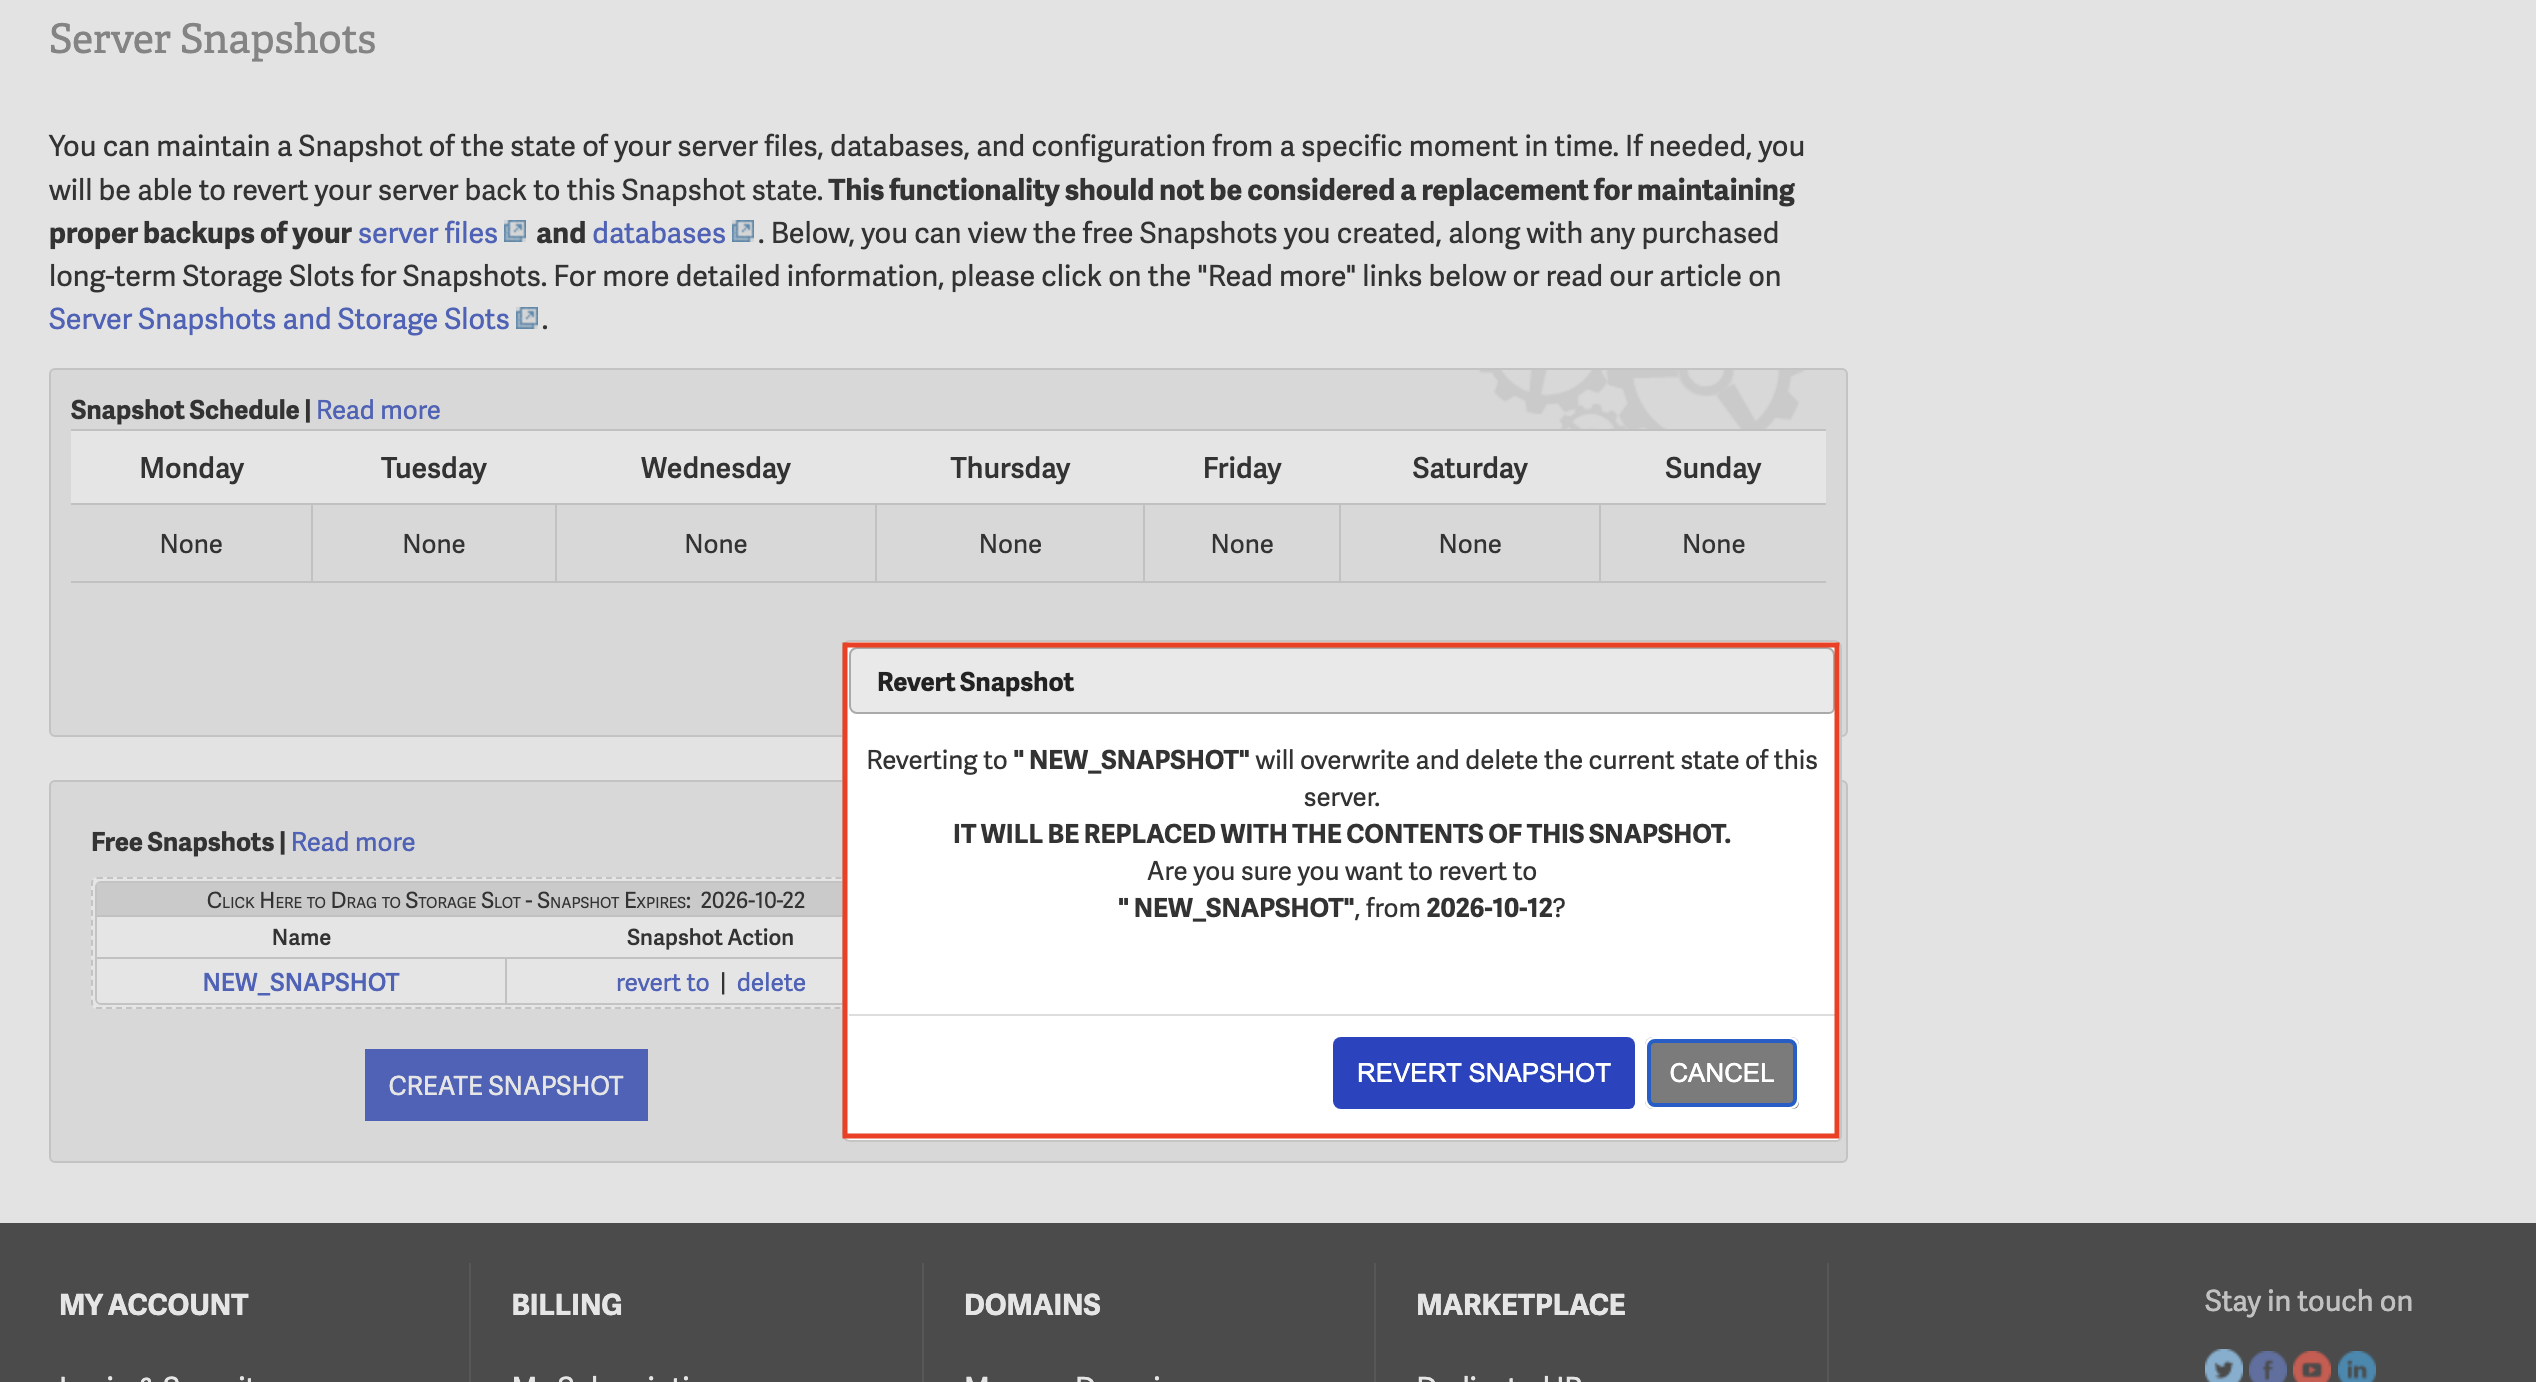Click external link icon after databases

742,231
